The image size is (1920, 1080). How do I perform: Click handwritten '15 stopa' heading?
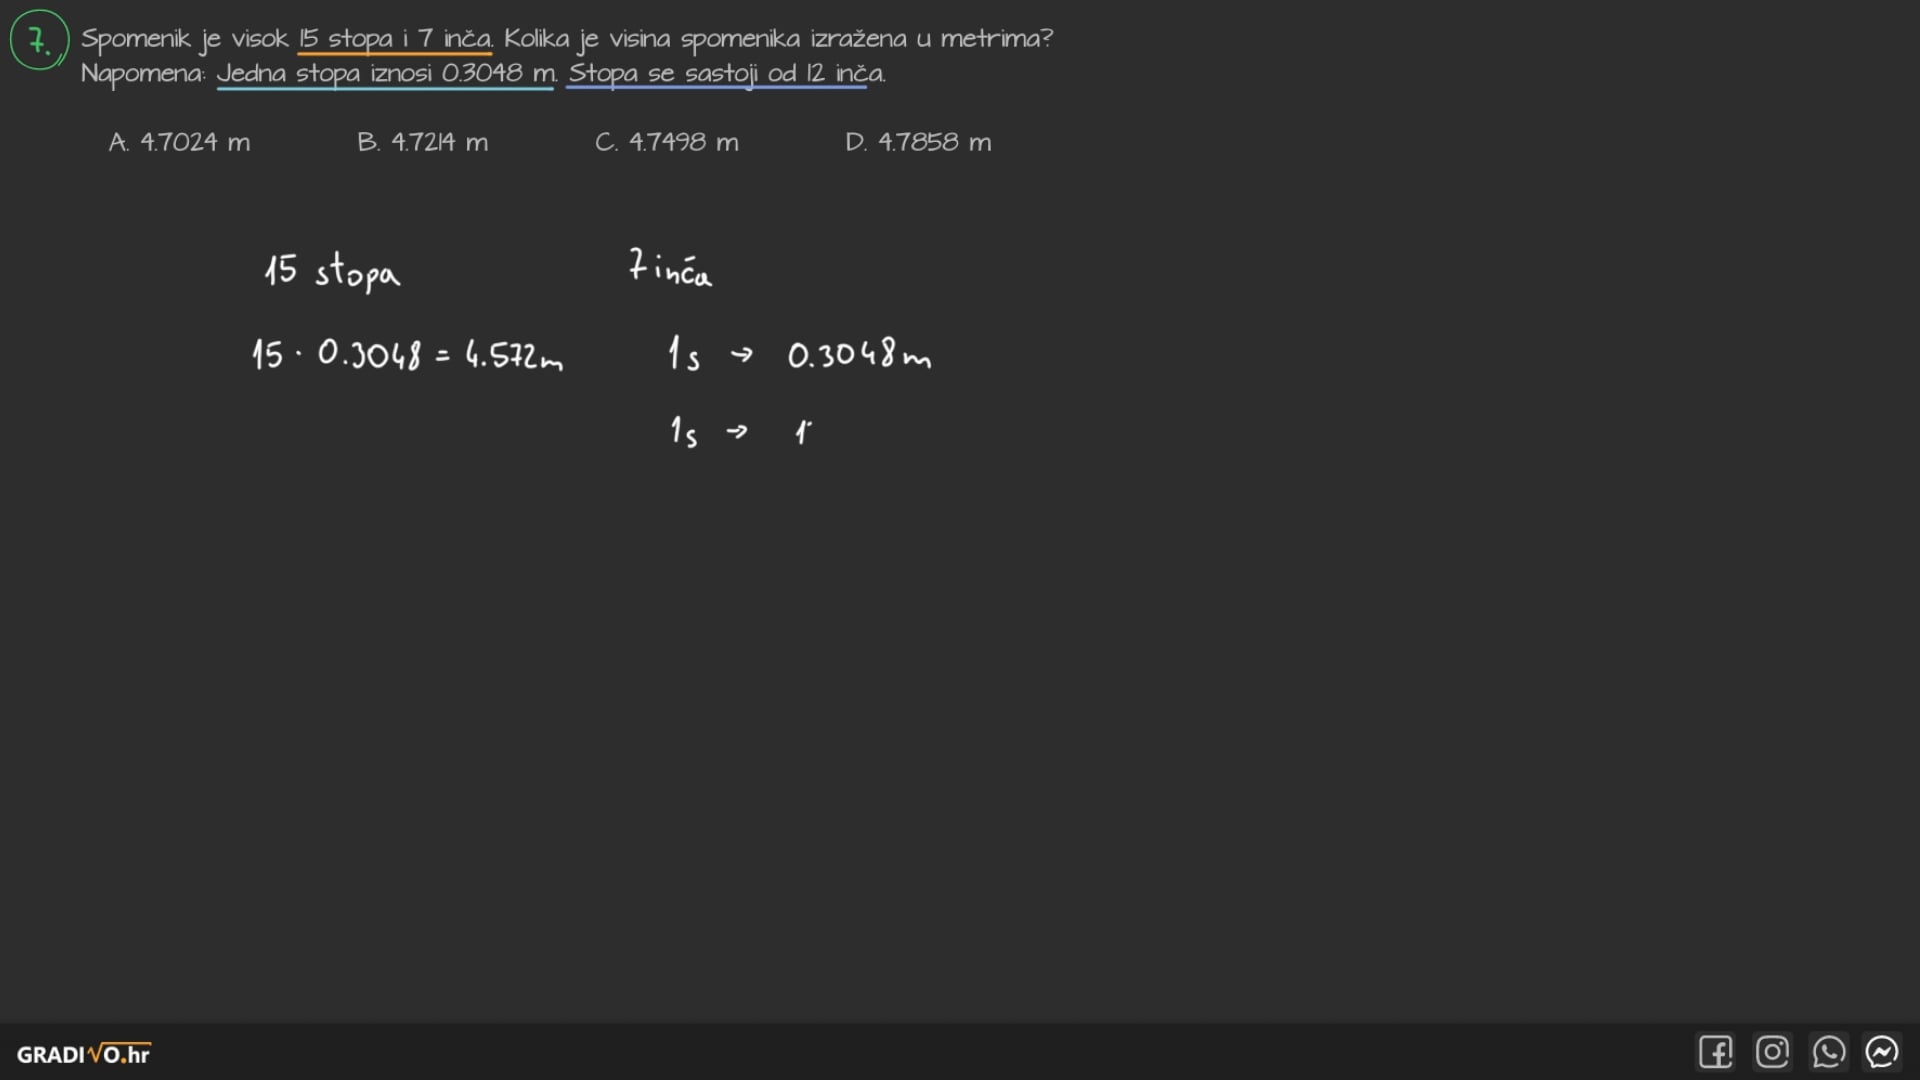click(x=332, y=271)
